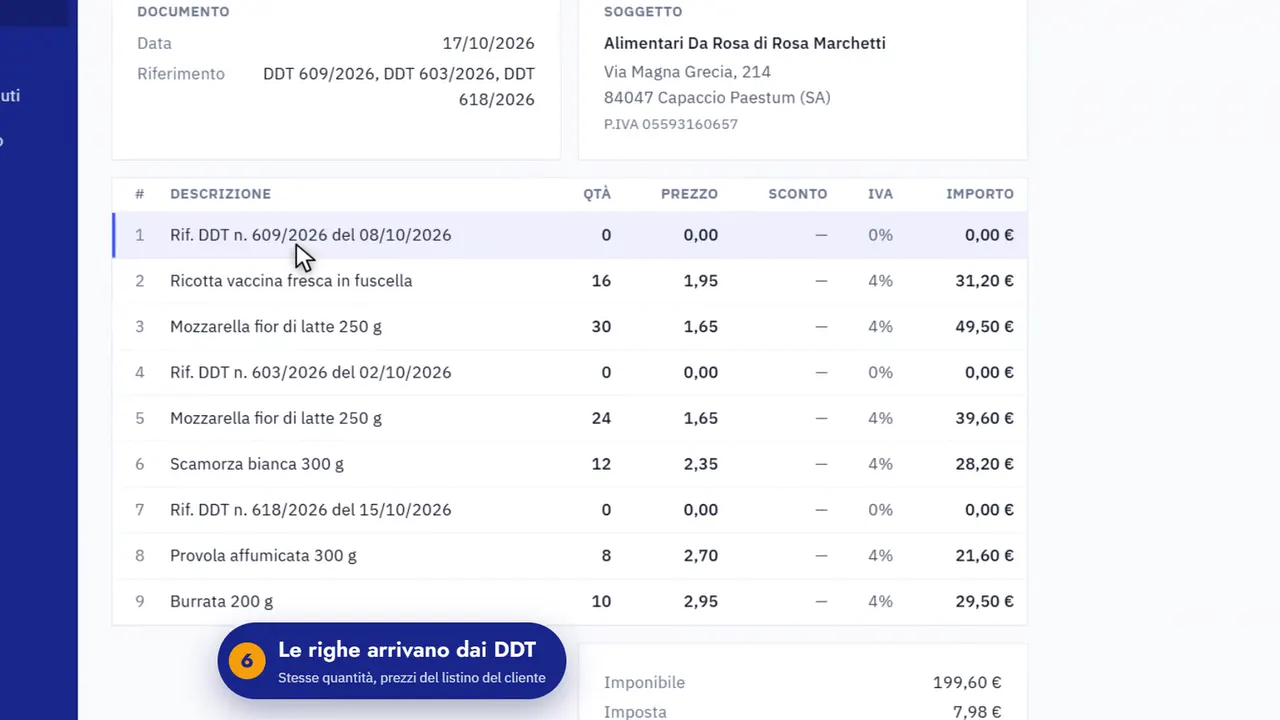Click the IVA column header
The width and height of the screenshot is (1280, 720).
tap(880, 194)
